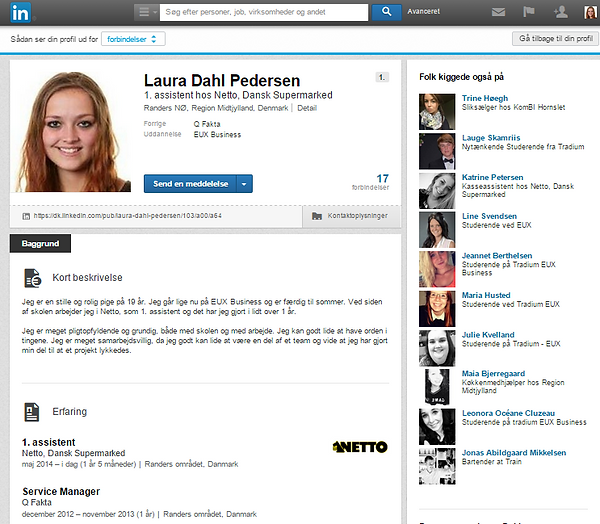Click Line Svendsen's photo thumbnail
Viewport: 600px width, 524px height.
437,230
